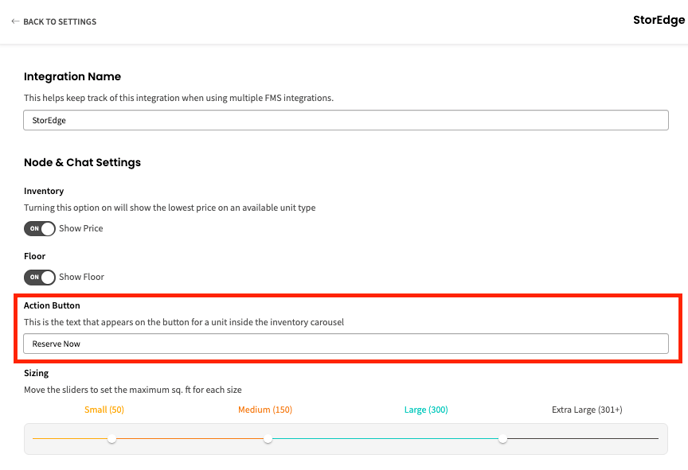Viewport: 688px width, 470px height.
Task: Click the Small size slider handle
Action: click(x=112, y=439)
